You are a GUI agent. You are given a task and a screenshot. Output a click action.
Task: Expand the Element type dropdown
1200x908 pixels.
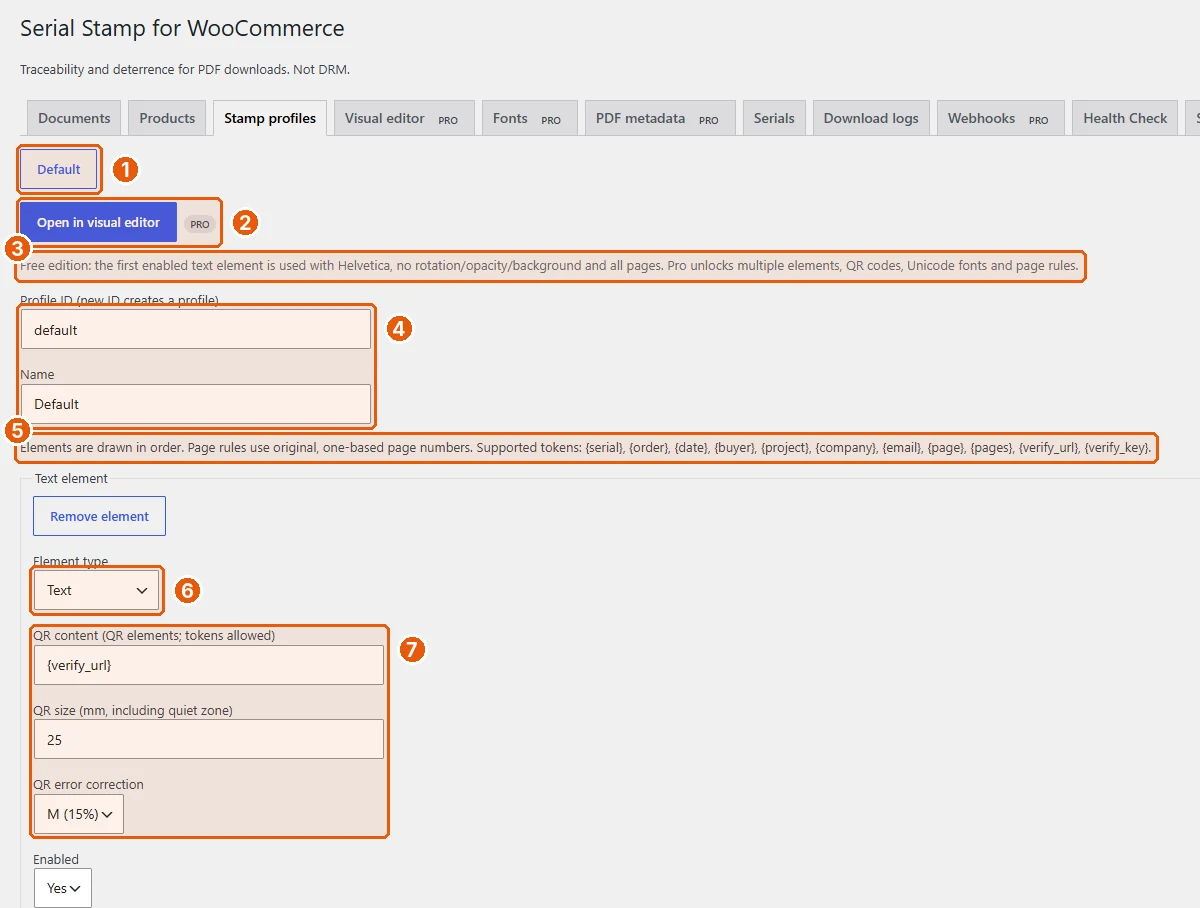coord(96,590)
